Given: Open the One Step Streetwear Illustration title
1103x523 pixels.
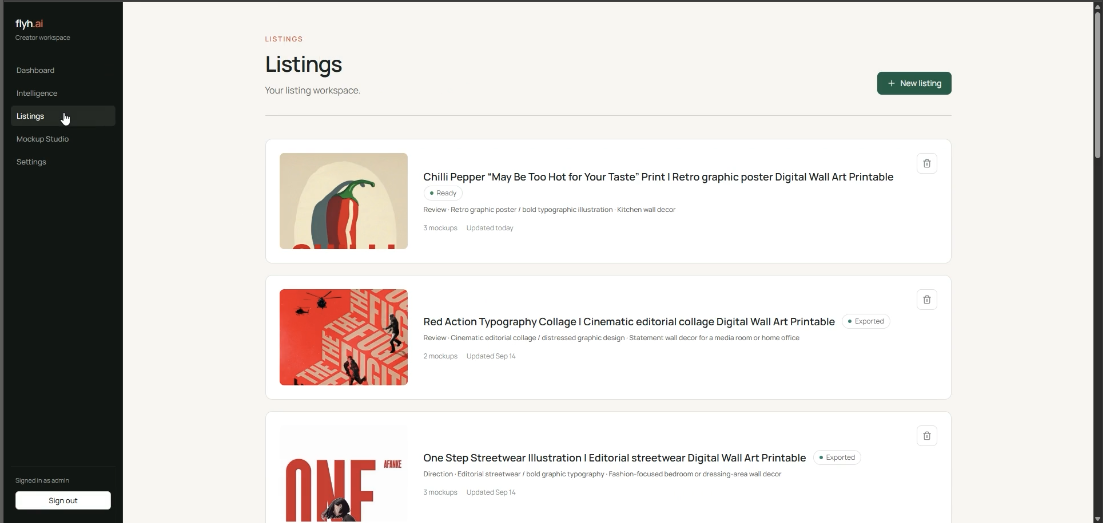Looking at the screenshot, I should coord(614,458).
